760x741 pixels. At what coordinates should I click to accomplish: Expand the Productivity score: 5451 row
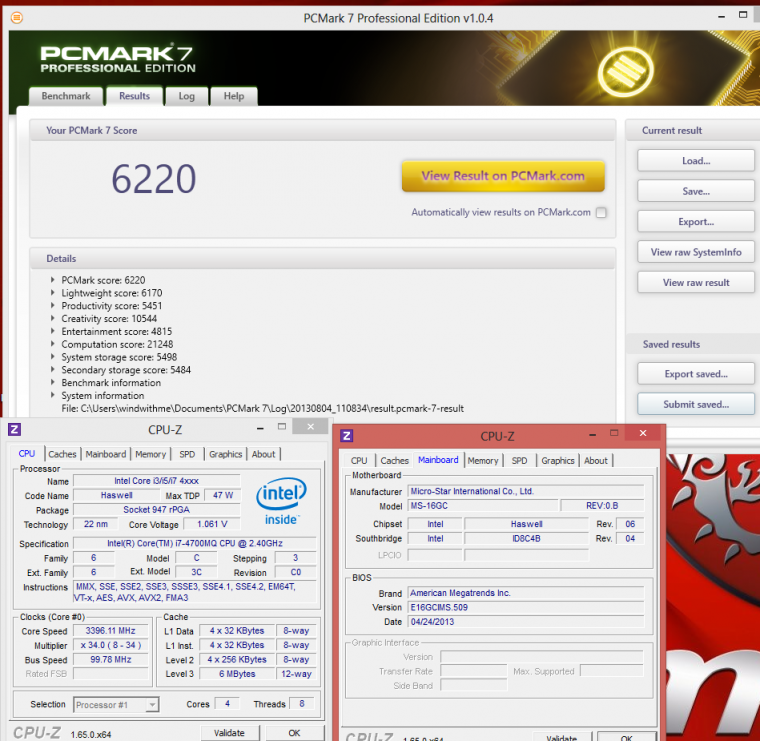[53, 305]
